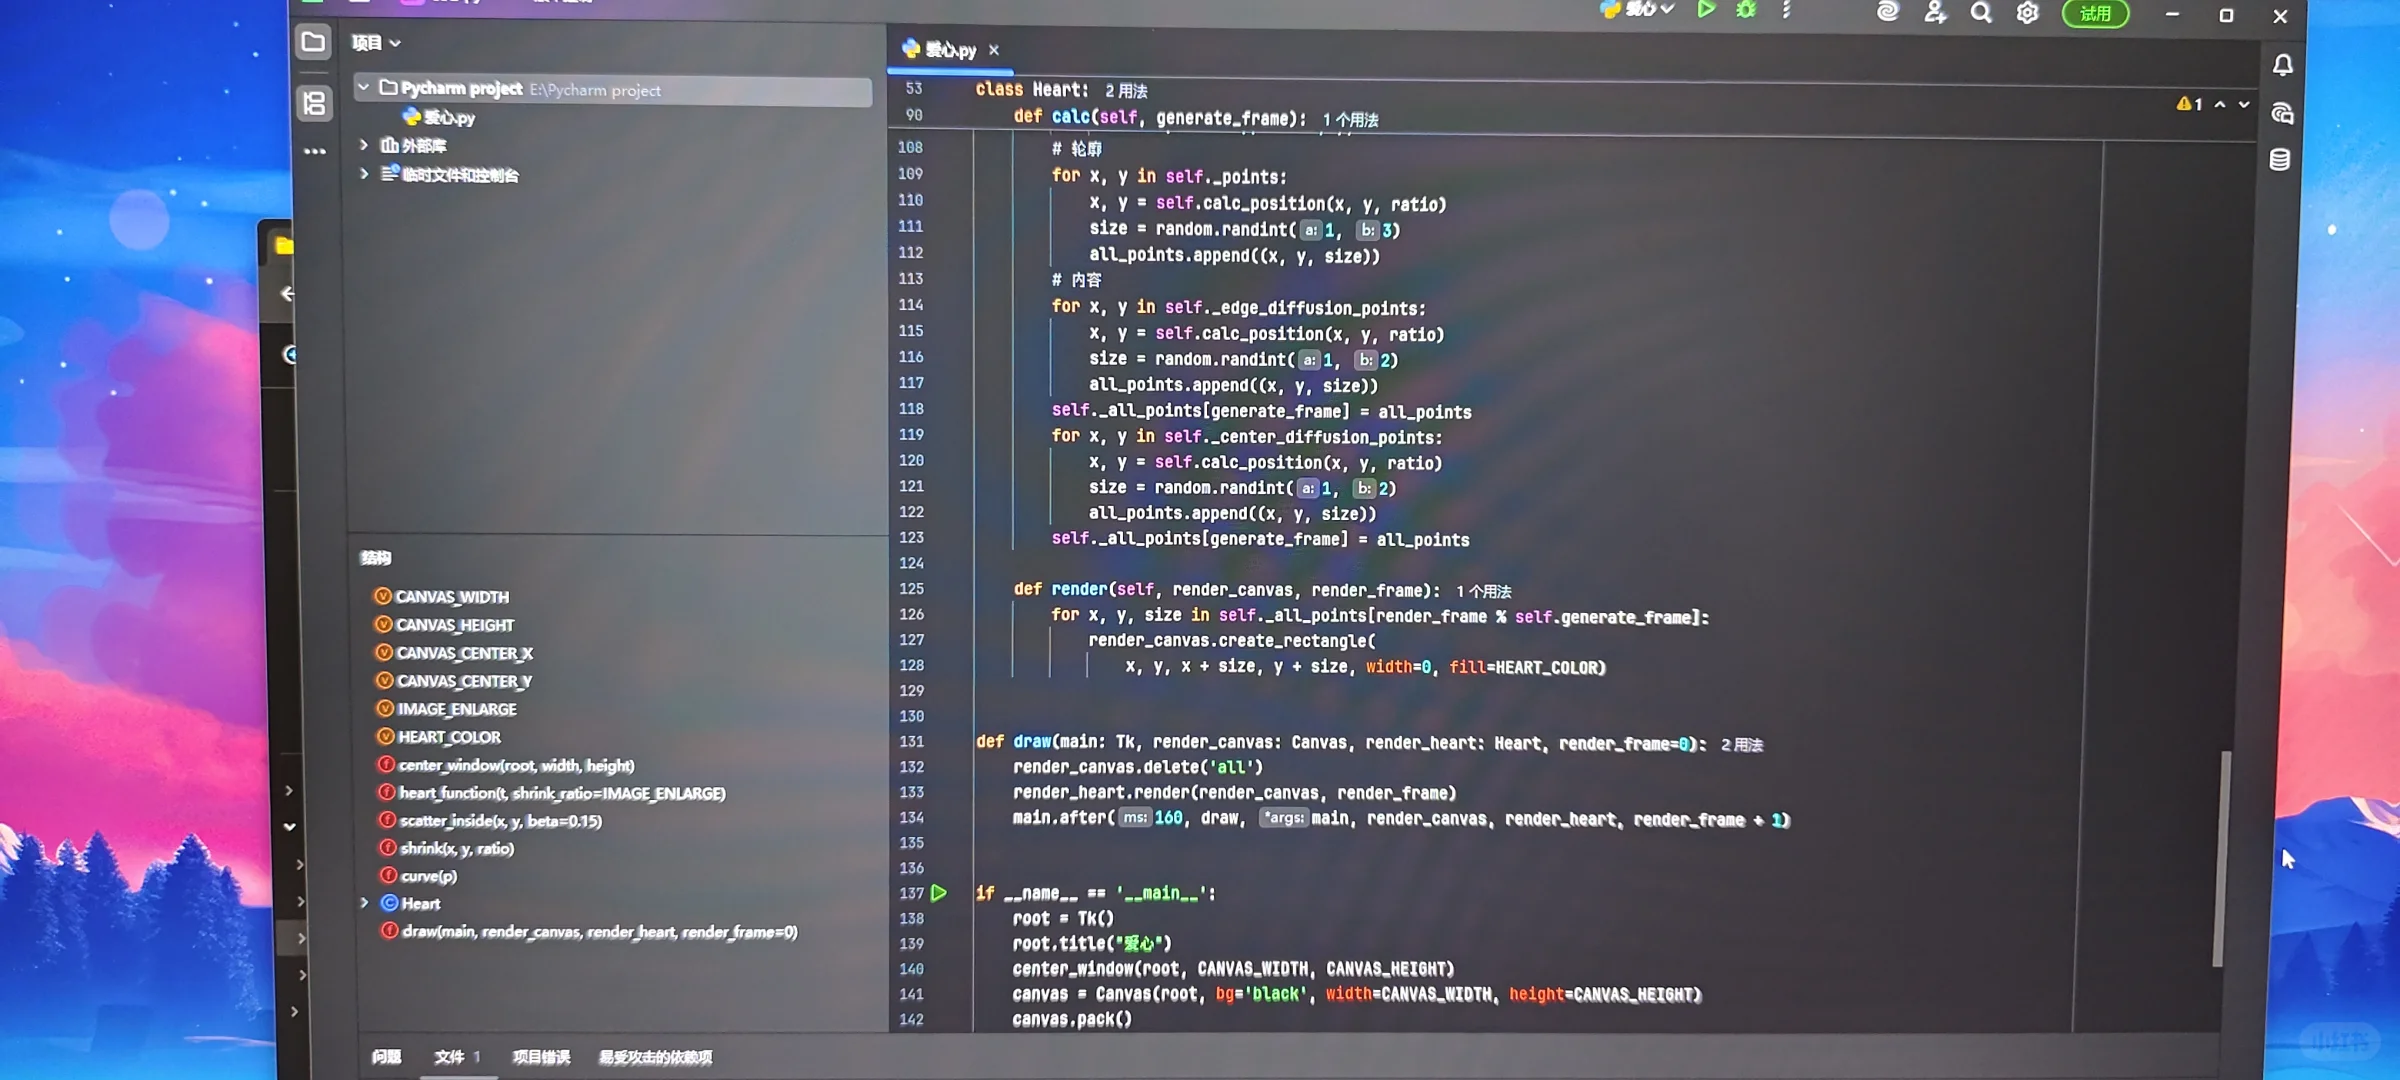2400x1080 pixels.
Task: Open the 项目 view dropdown
Action: click(x=376, y=43)
